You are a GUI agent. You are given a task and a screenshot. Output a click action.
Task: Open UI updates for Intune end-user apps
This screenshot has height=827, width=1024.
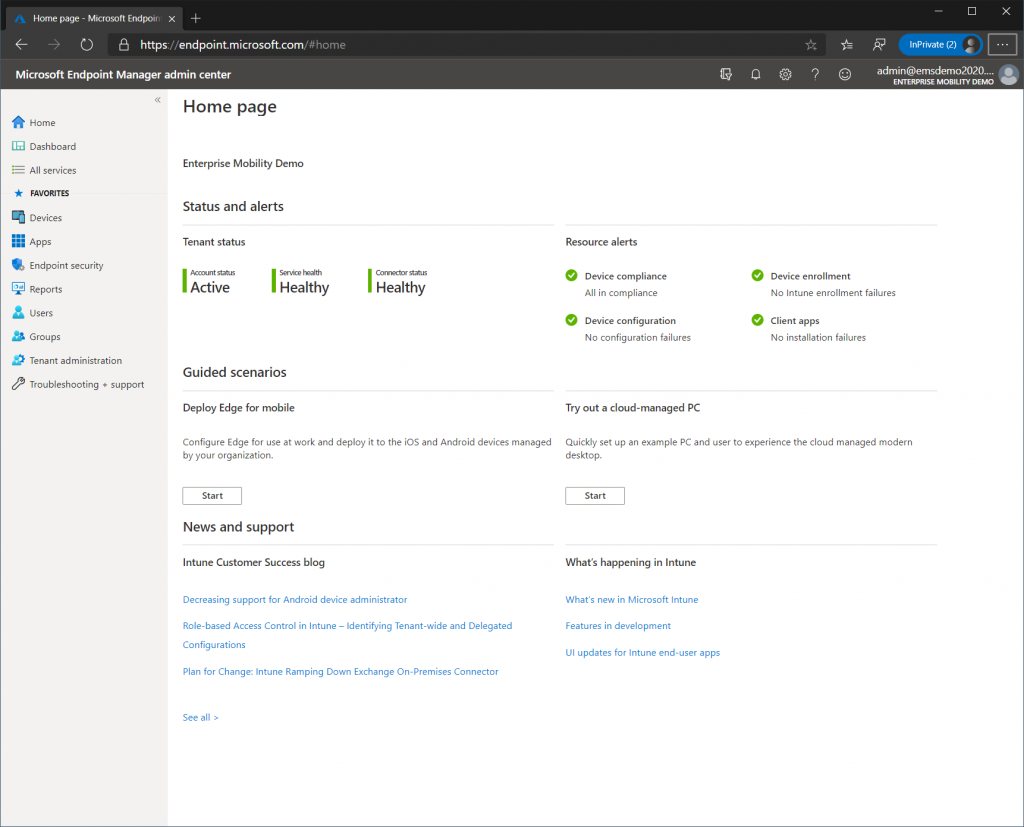point(643,652)
